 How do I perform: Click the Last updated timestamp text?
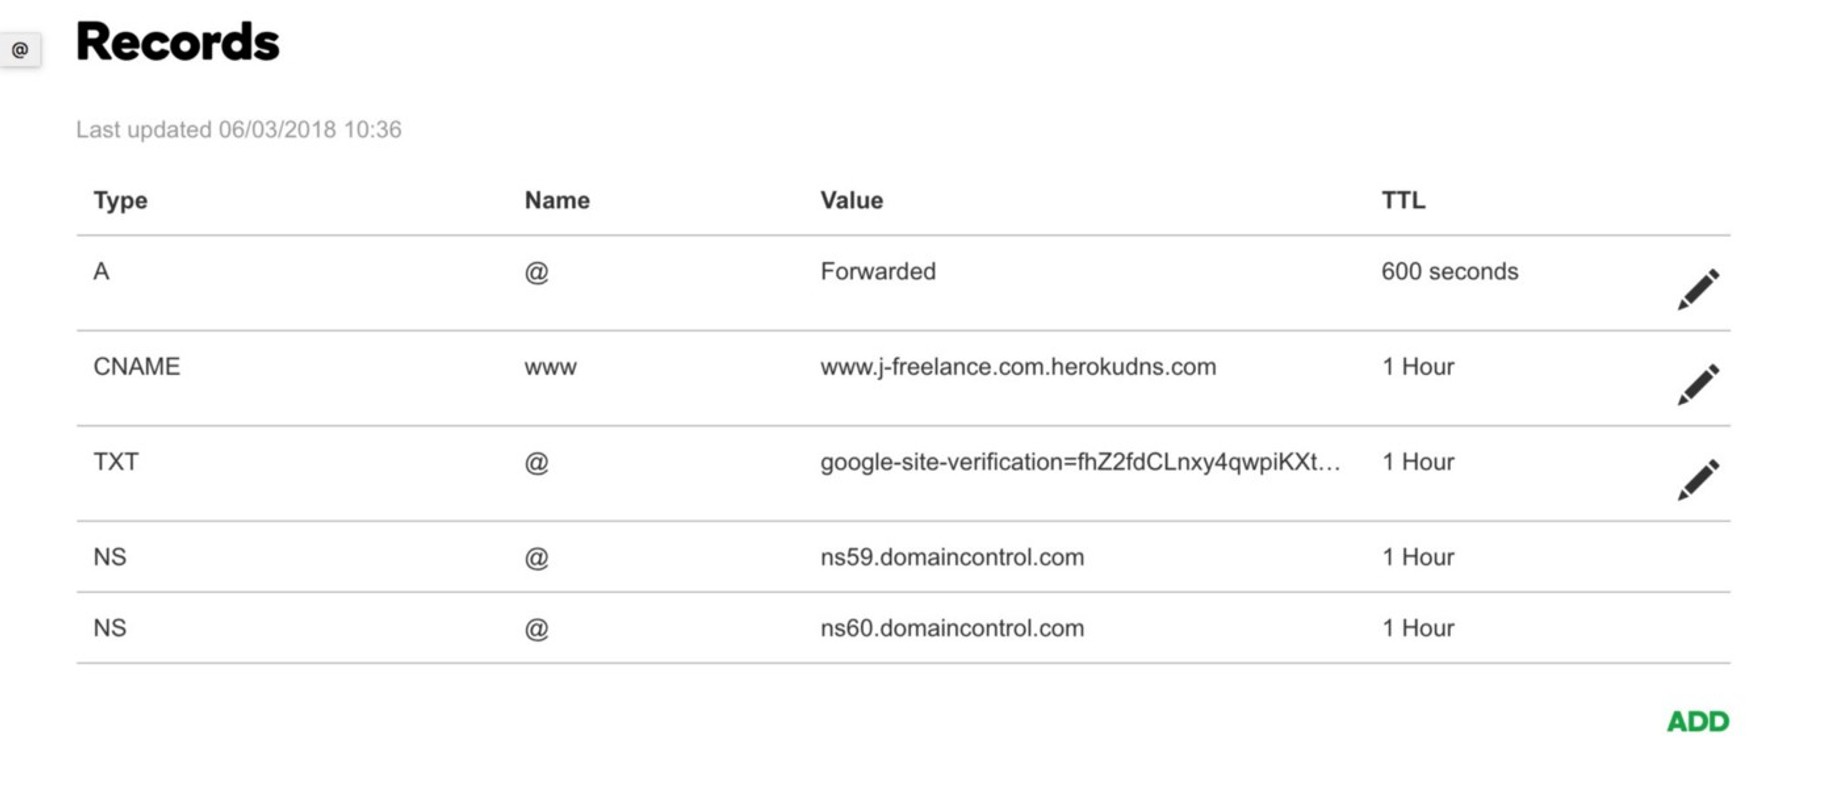pyautogui.click(x=239, y=130)
